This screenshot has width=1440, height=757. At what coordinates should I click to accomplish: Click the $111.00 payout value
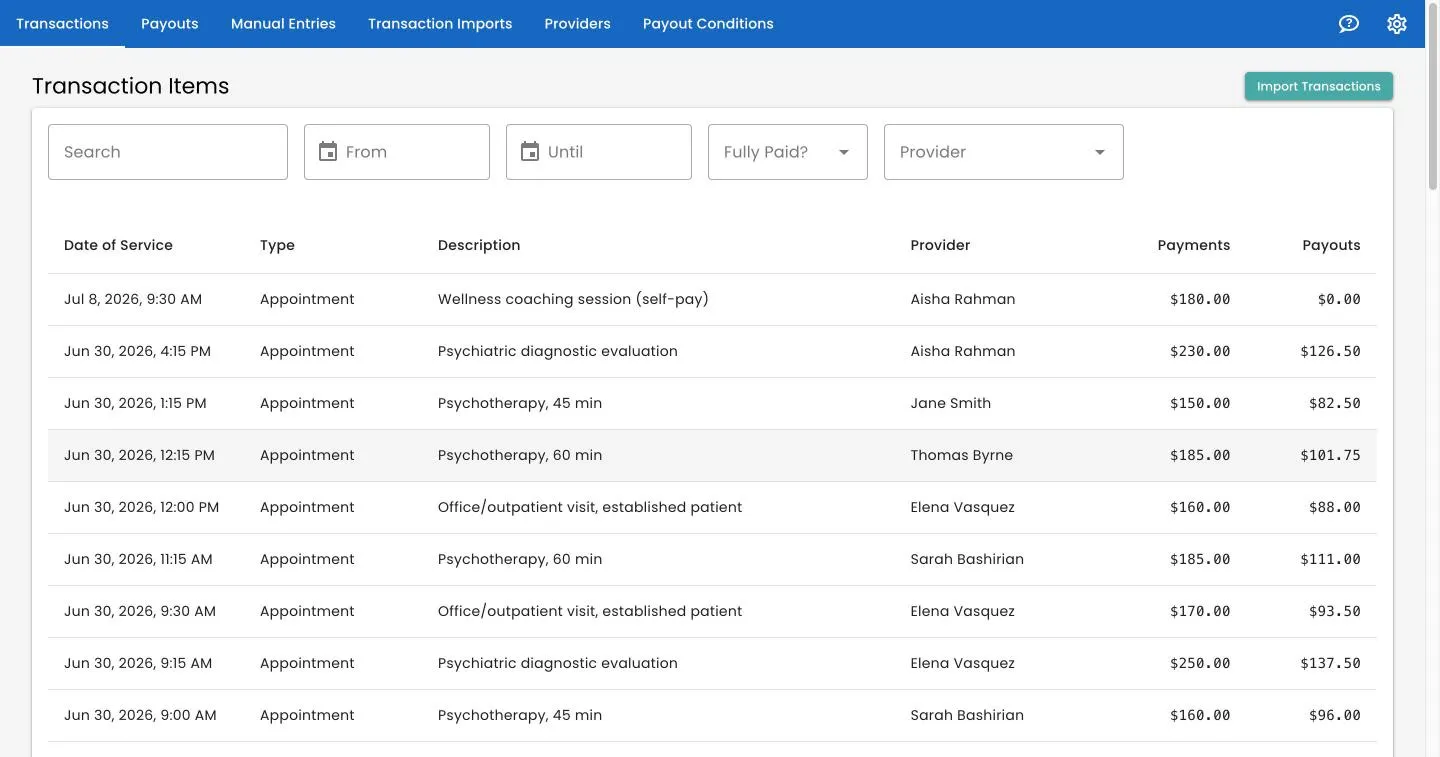click(x=1330, y=559)
